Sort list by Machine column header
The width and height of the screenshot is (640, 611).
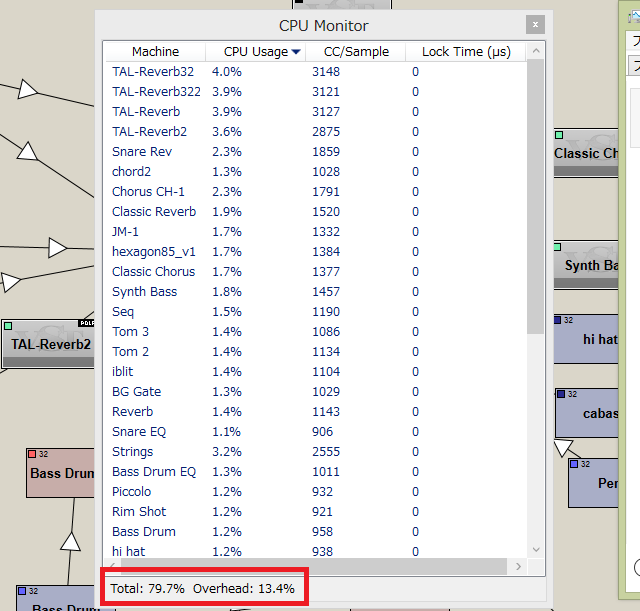[x=155, y=52]
